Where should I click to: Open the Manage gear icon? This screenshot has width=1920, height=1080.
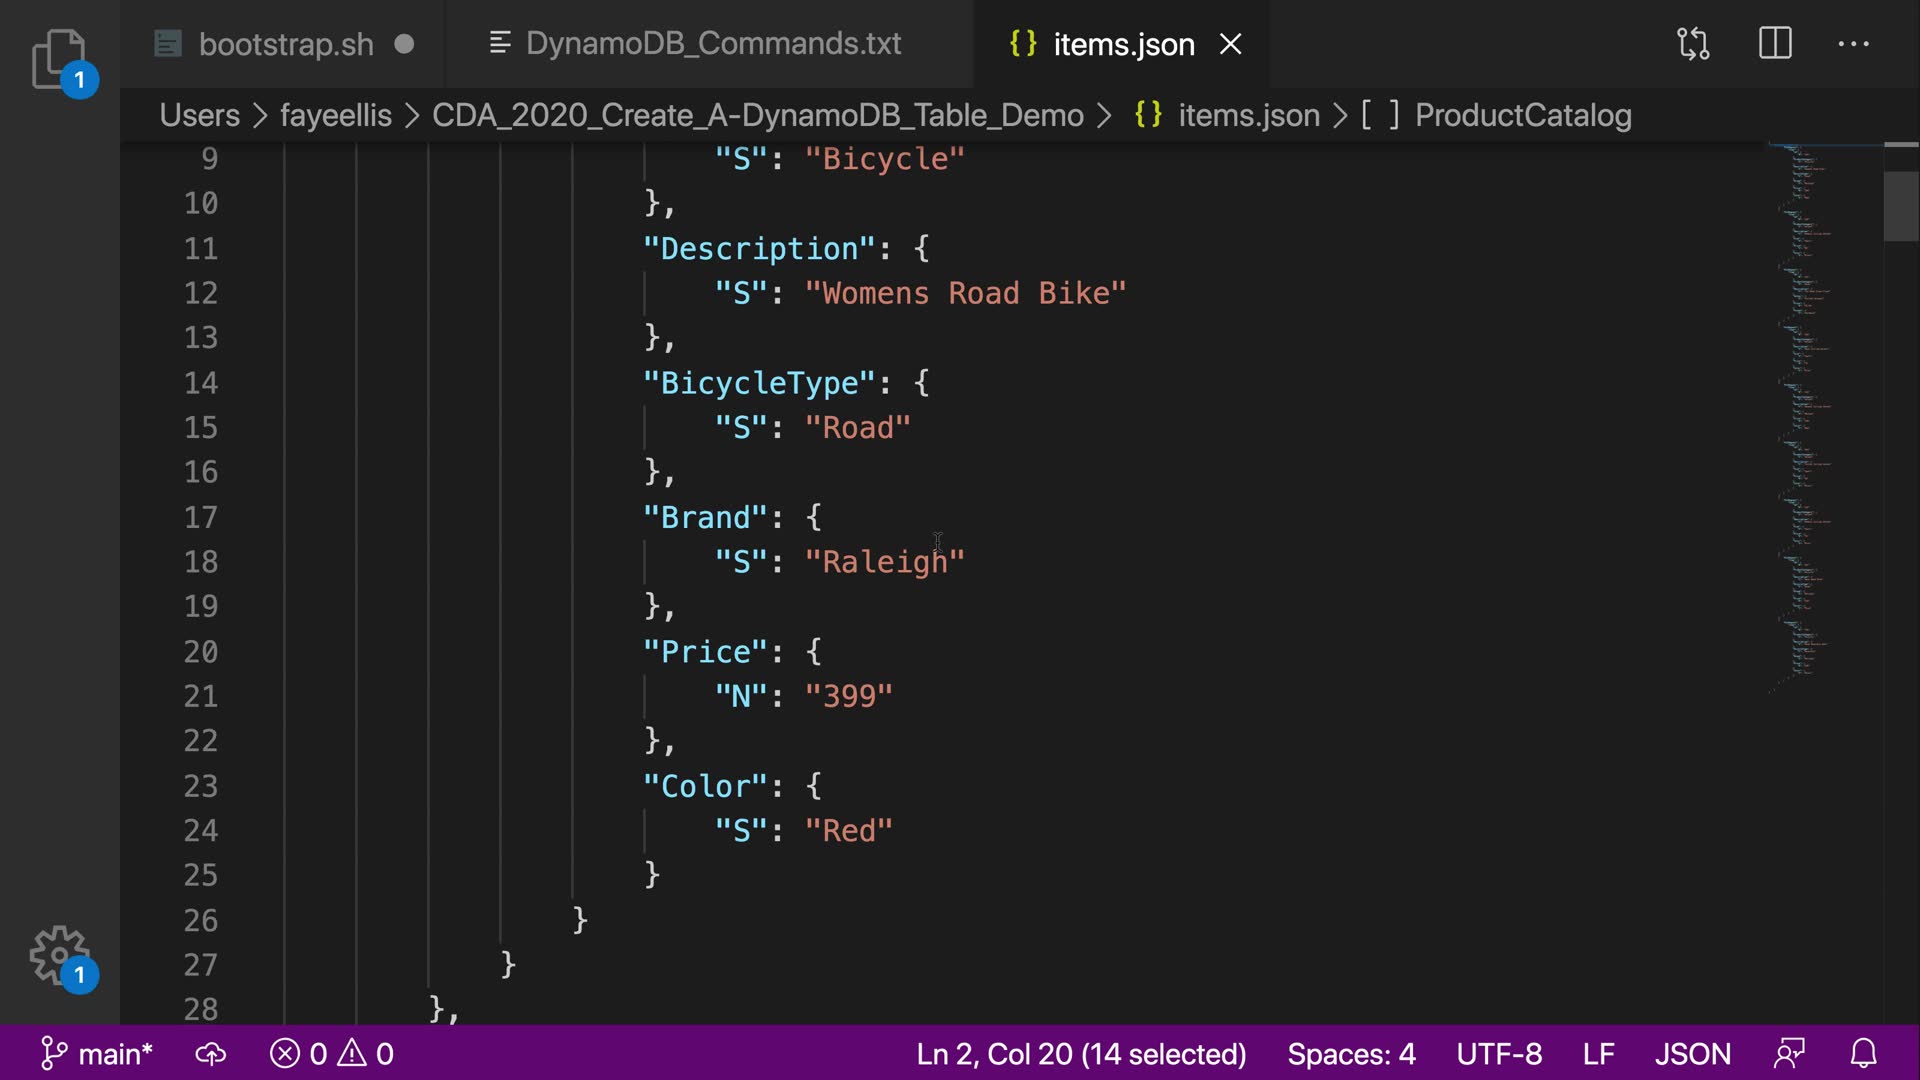click(58, 954)
